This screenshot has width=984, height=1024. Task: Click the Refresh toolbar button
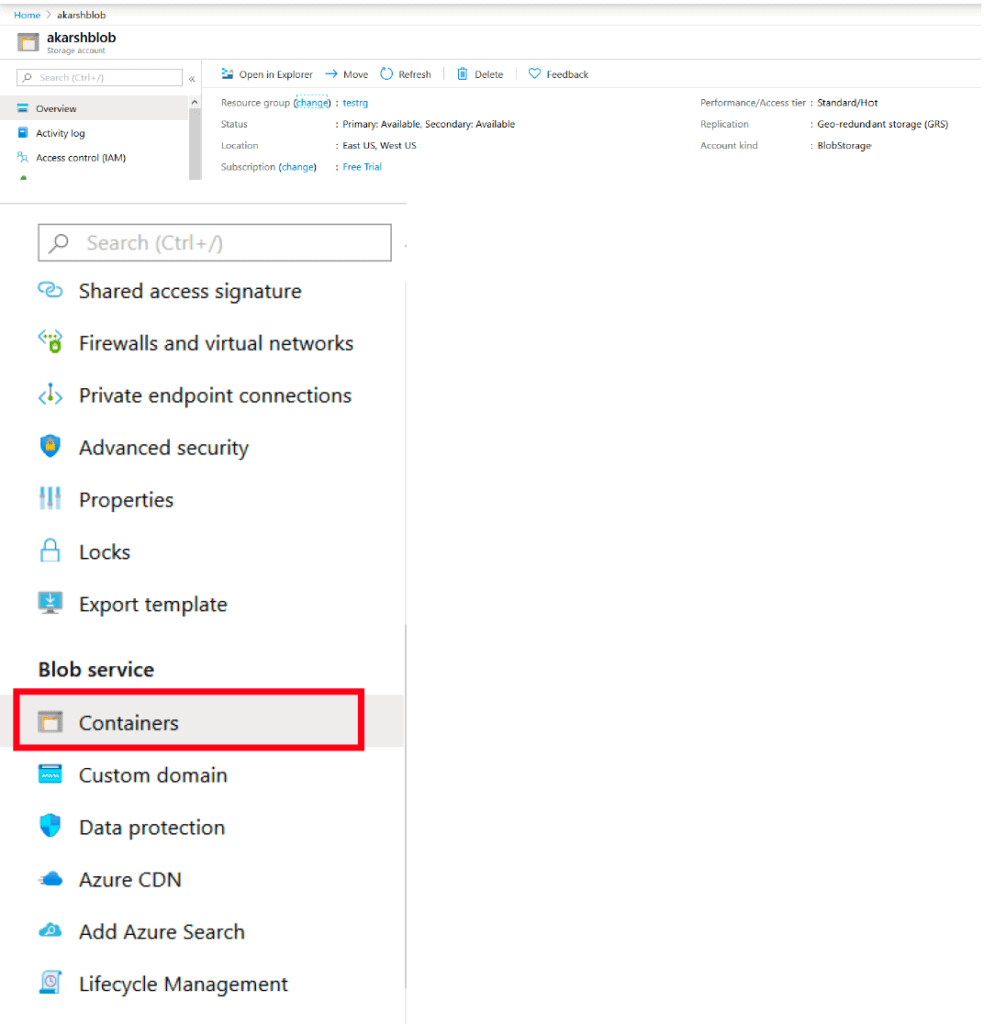click(406, 74)
